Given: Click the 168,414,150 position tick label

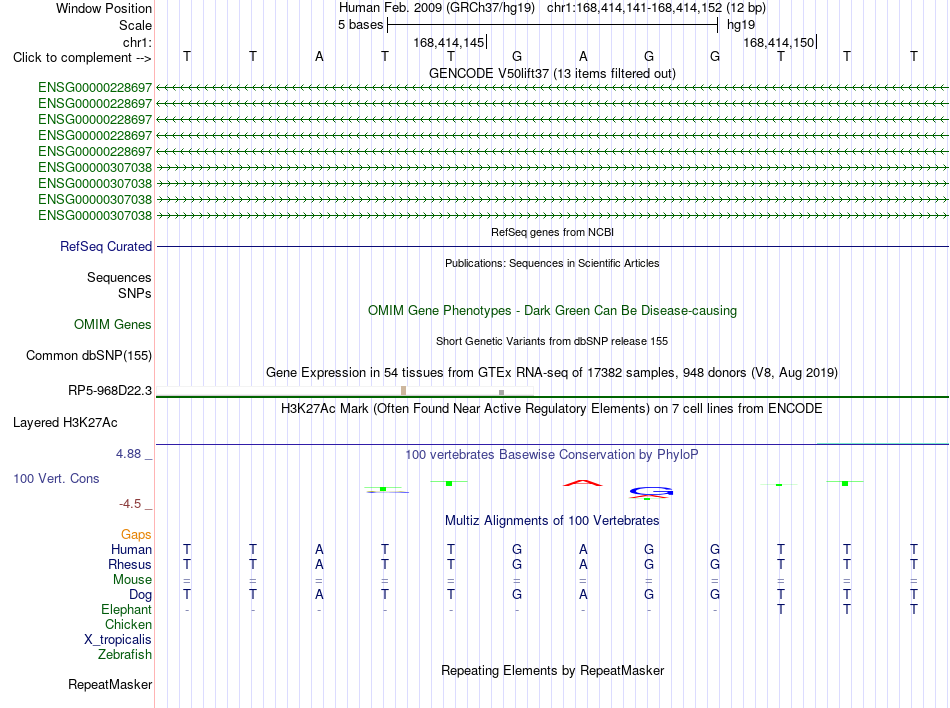Looking at the screenshot, I should (779, 42).
